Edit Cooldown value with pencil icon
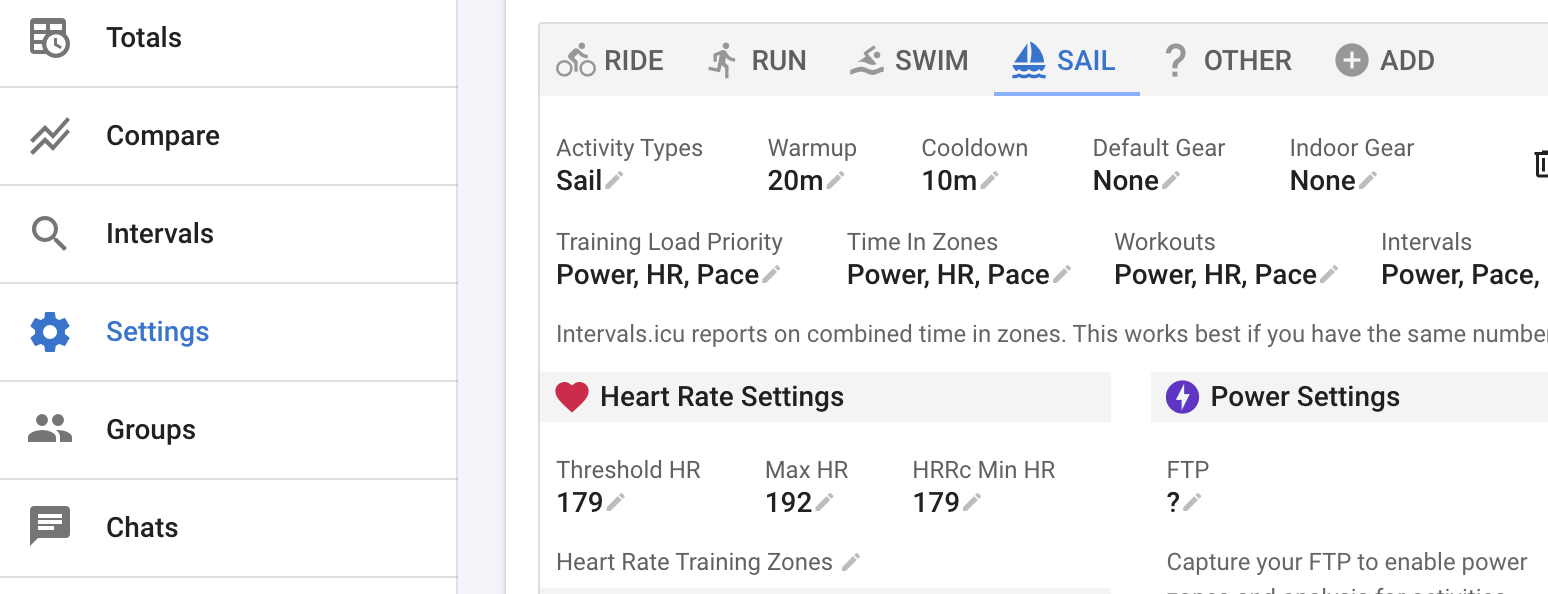This screenshot has height=594, width=1548. 989,180
